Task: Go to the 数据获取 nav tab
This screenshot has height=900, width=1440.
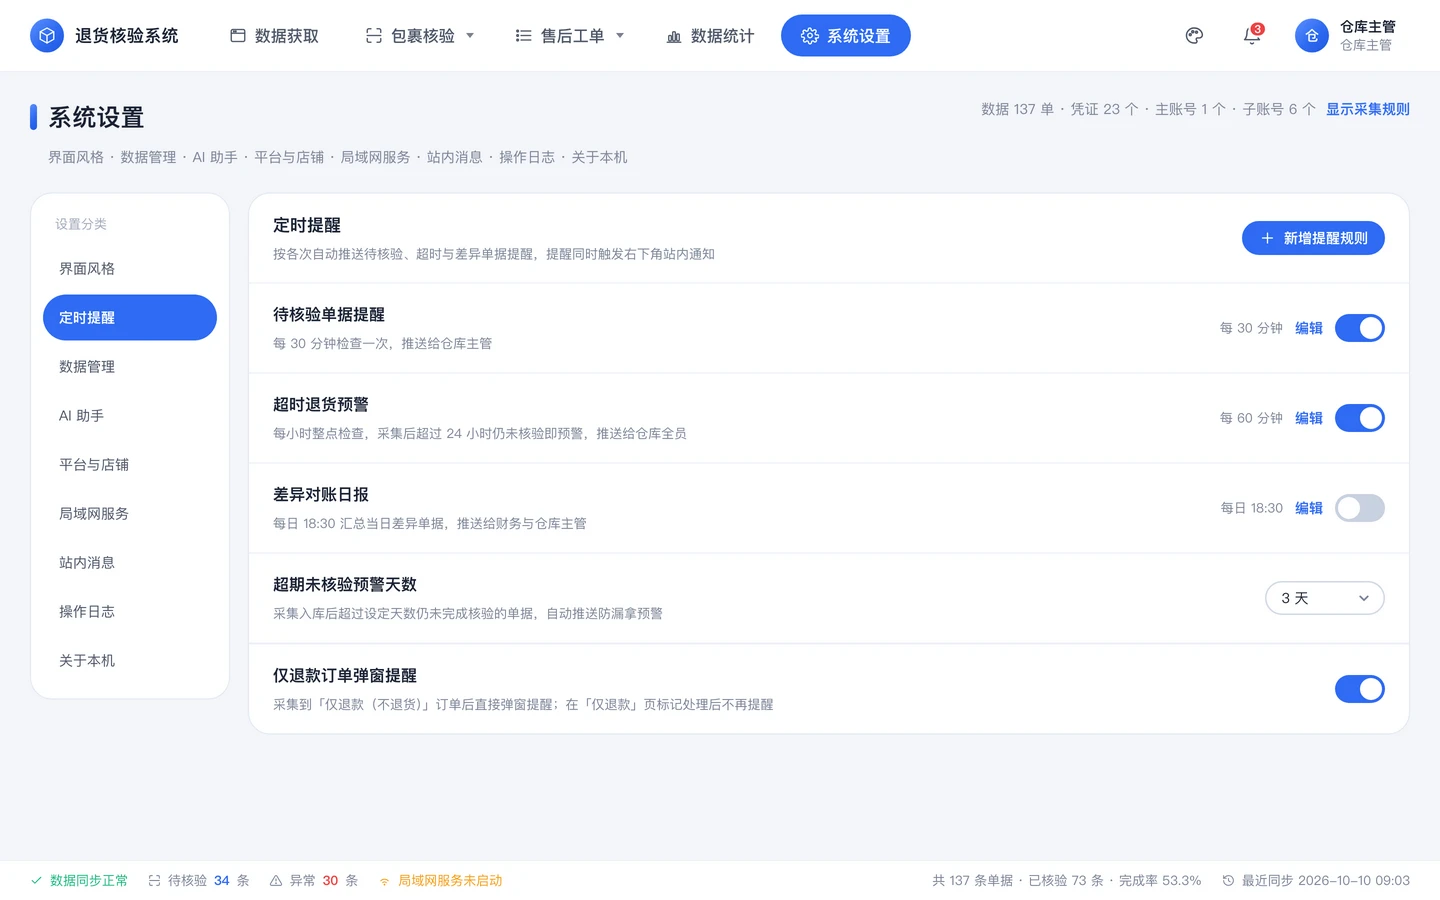Action: point(275,36)
